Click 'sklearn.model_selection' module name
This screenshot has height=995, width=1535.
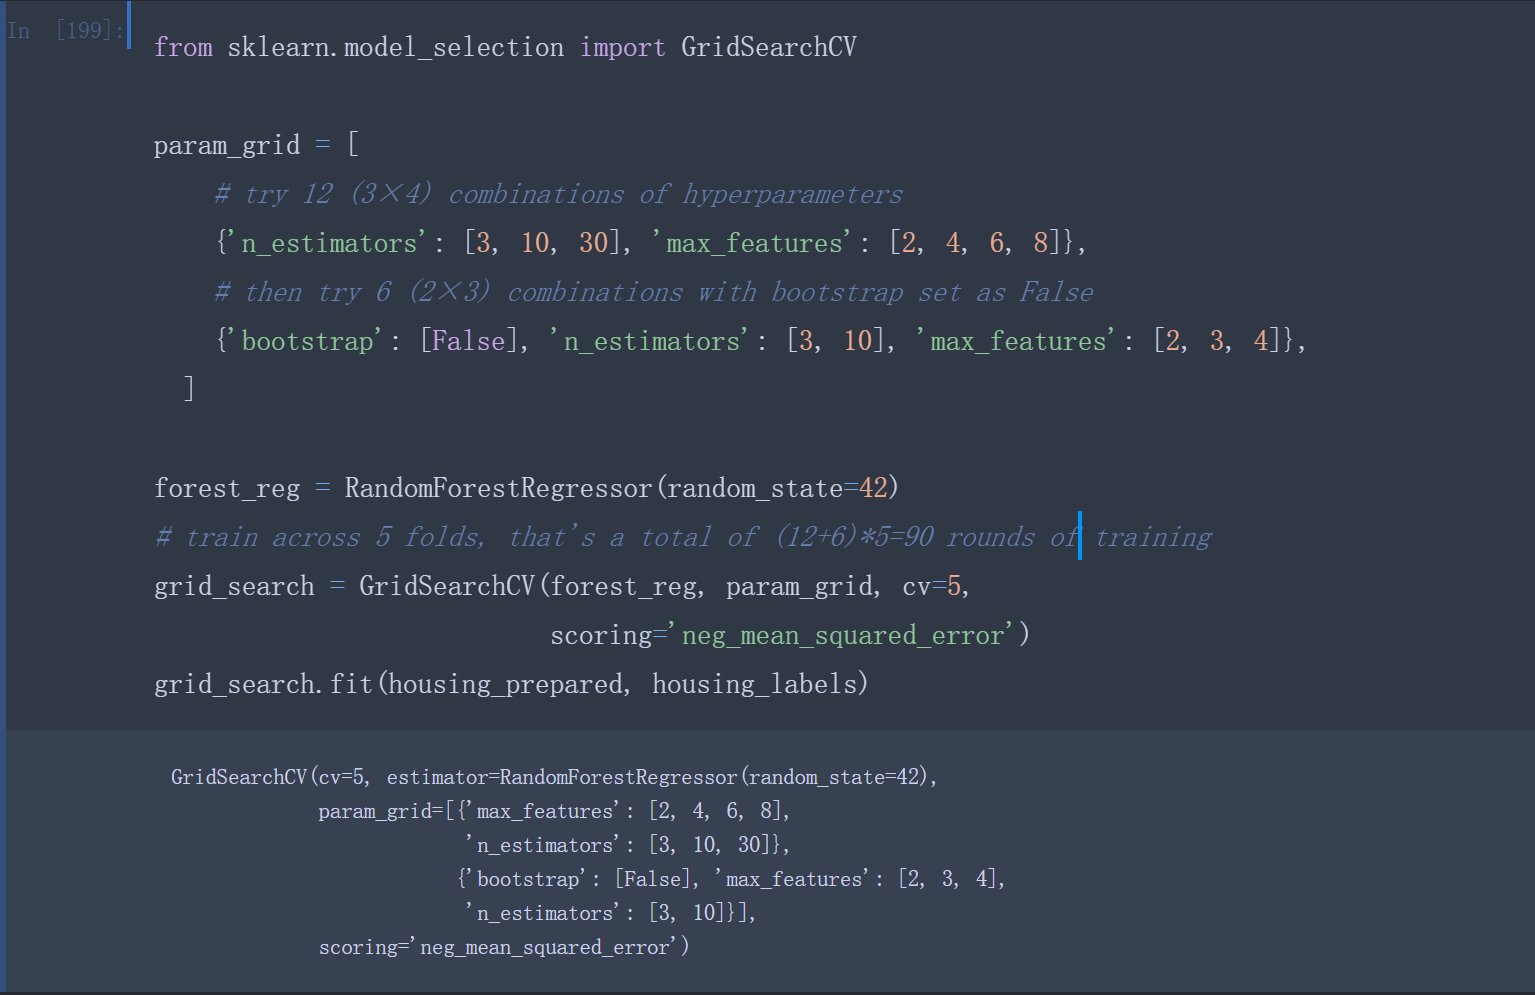pyautogui.click(x=395, y=47)
